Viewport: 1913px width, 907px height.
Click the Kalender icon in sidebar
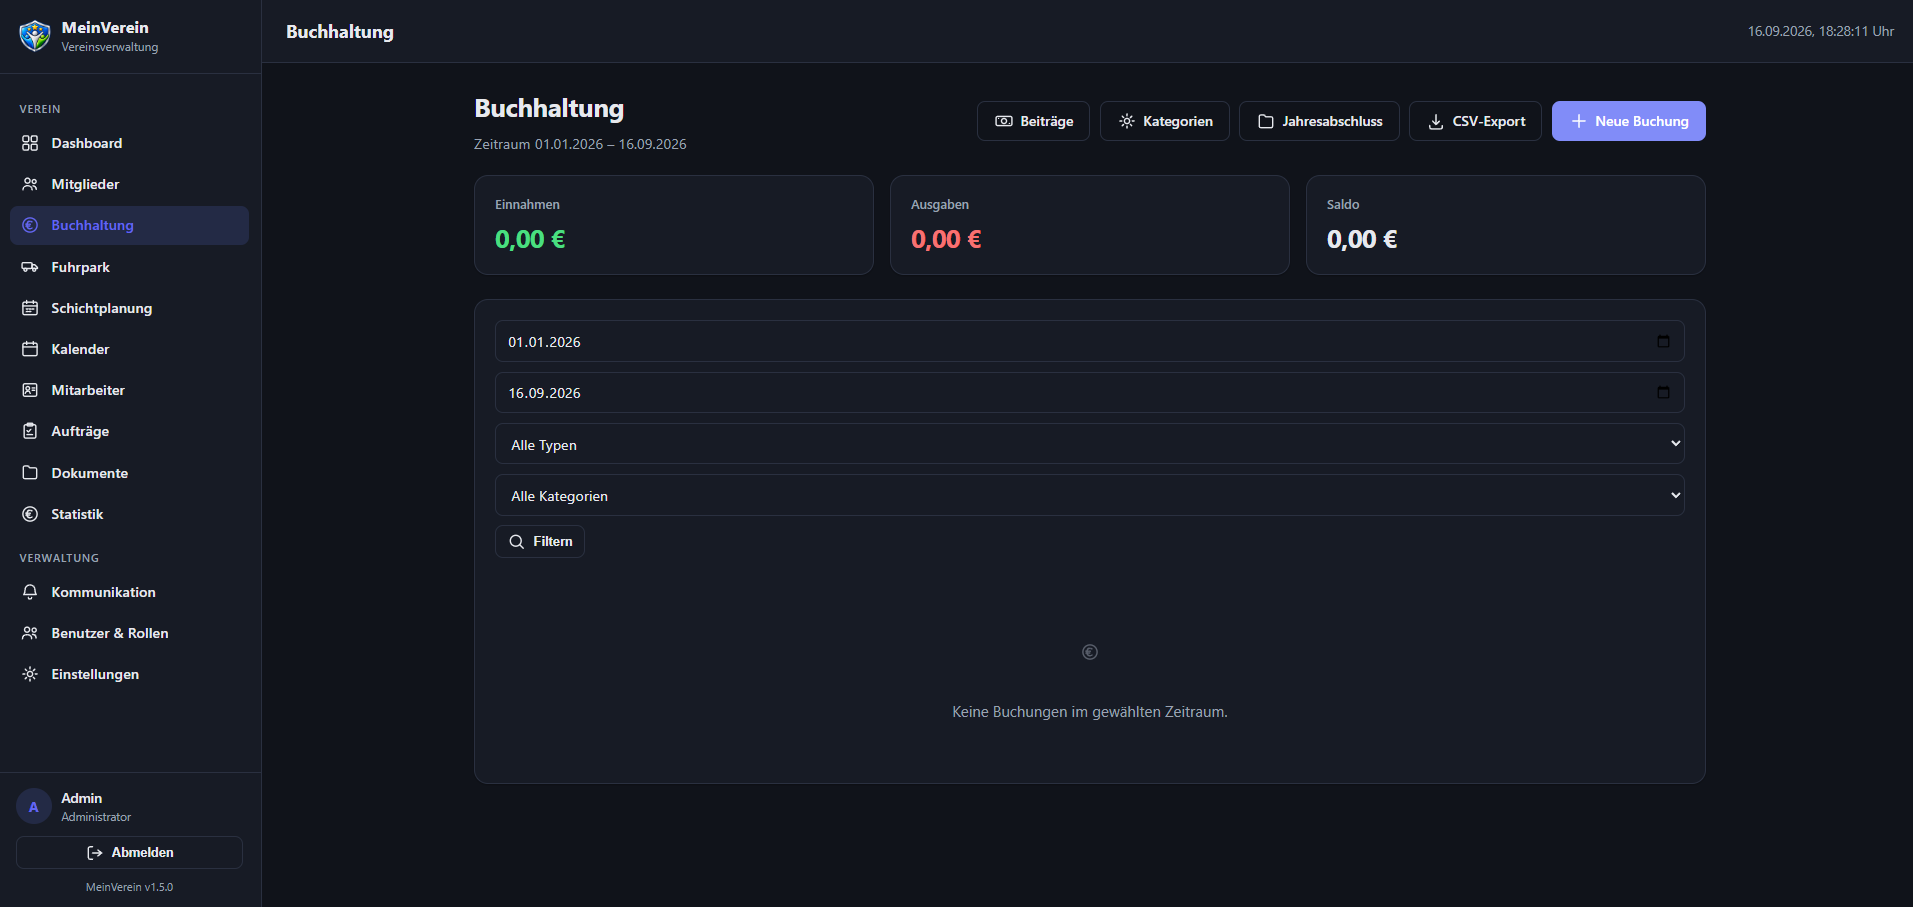pos(30,349)
